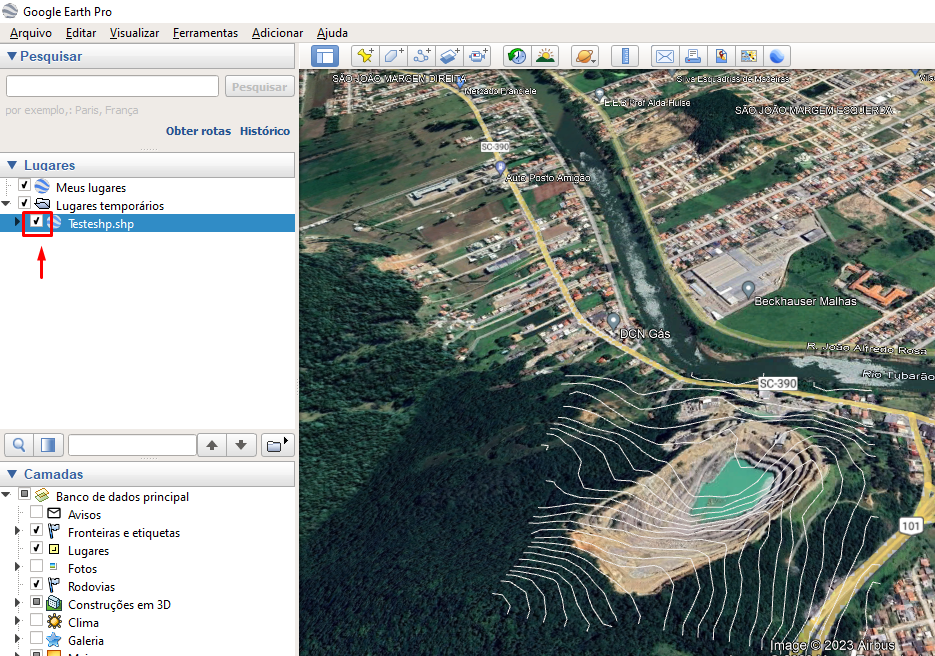Select the Add Polygon tool

coord(393,57)
